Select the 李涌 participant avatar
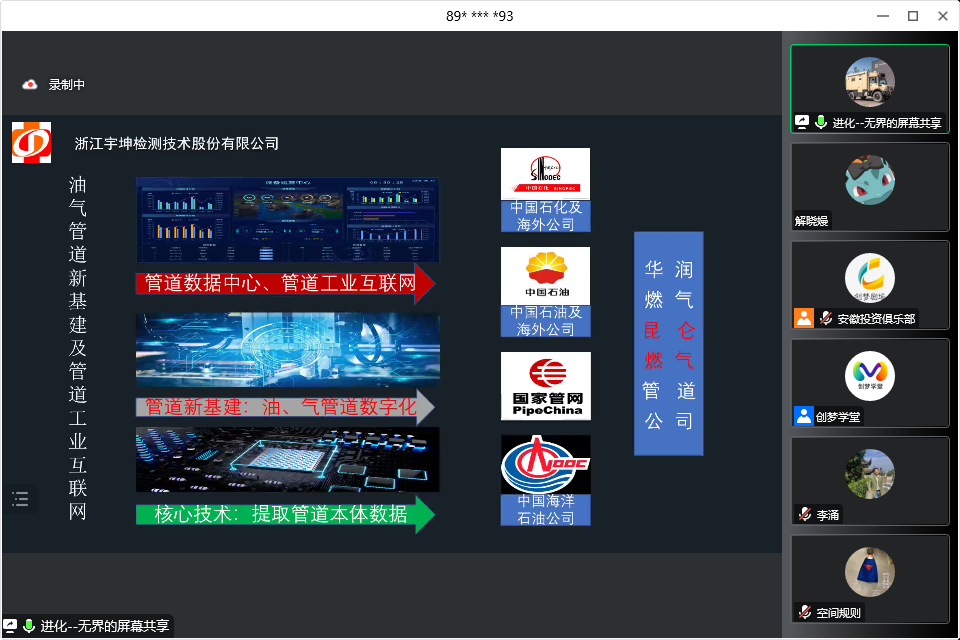The height and width of the screenshot is (640, 960). pos(870,474)
